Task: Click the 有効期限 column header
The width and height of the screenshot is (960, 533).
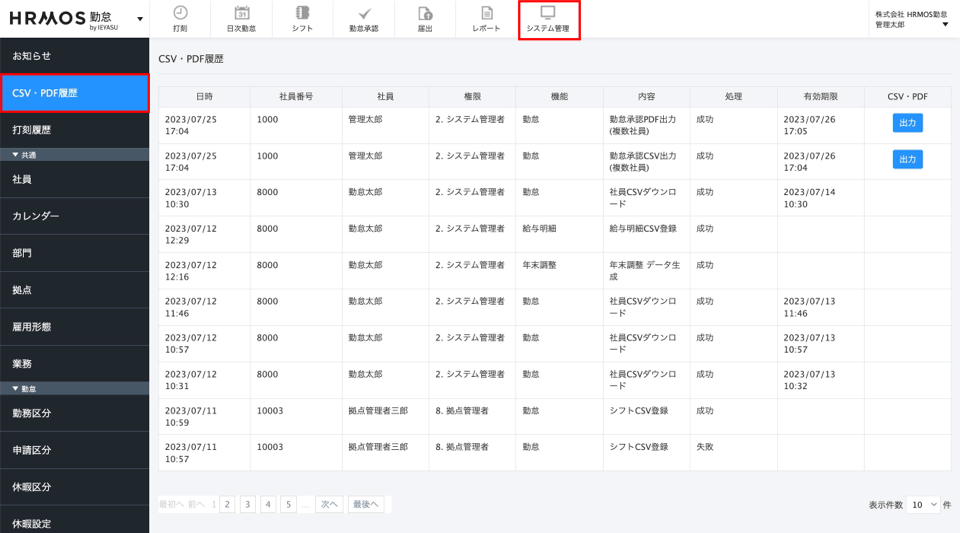Action: click(820, 97)
